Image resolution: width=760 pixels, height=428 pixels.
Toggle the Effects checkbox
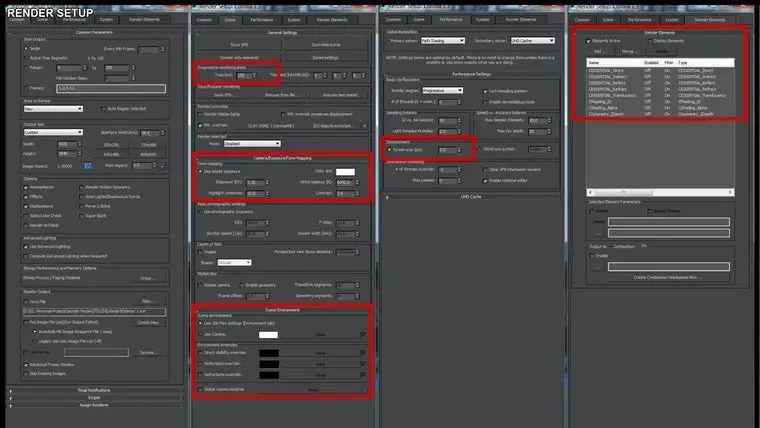(x=26, y=196)
